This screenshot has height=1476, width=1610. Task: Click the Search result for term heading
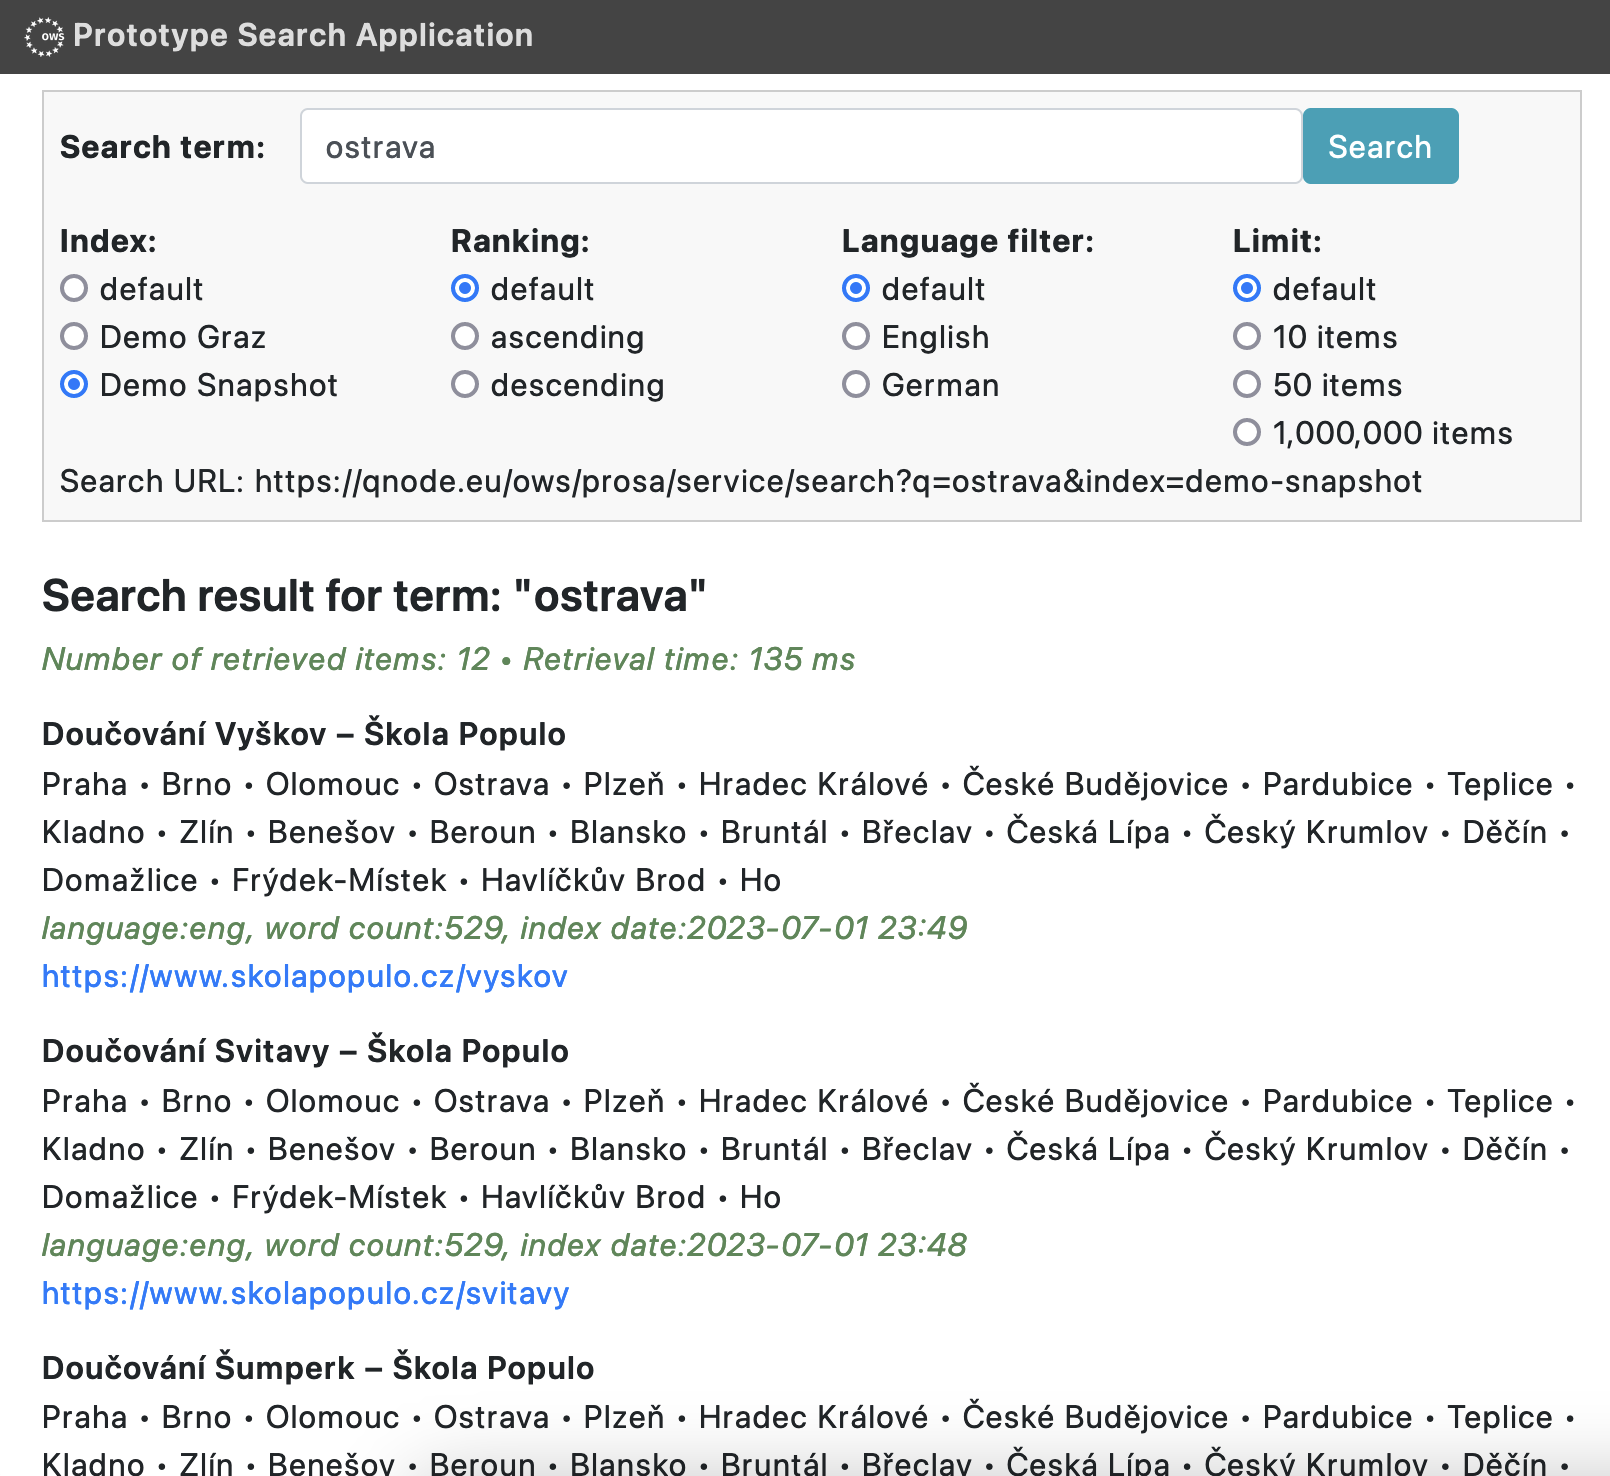pyautogui.click(x=374, y=596)
